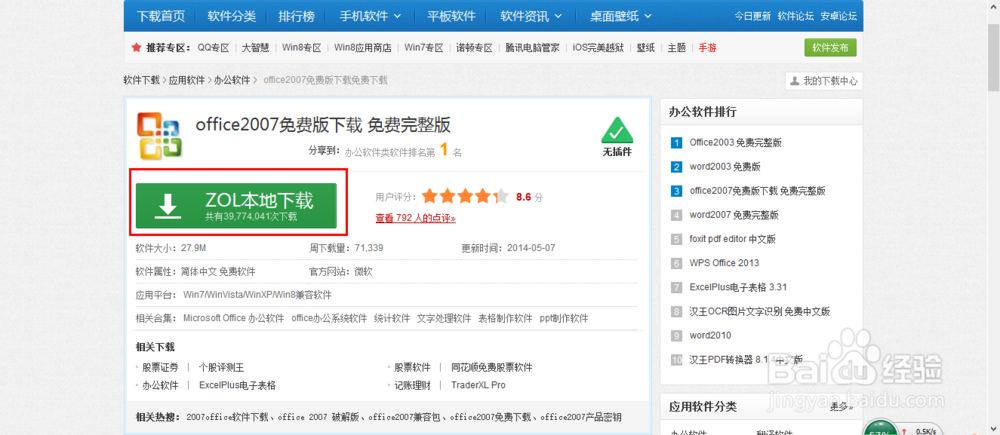The image size is (1000, 435).
Task: Click the five-star user rating
Action: pyautogui.click(x=465, y=196)
